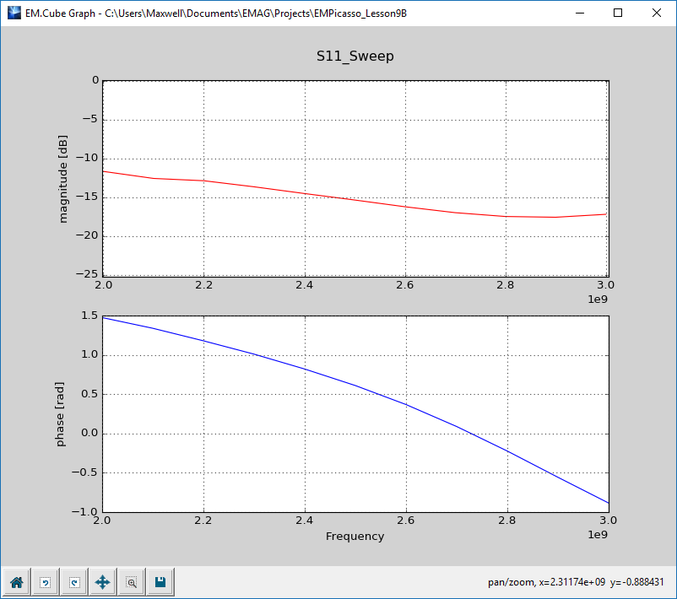Screen dimensions: 677x599
Task: Maximize the EM.Cube Graph window
Action: coord(618,13)
